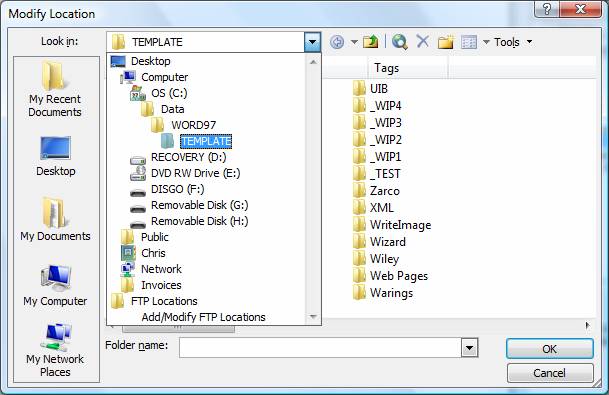This screenshot has height=395, width=609.
Task: Select DISGO (F:) drive
Action: point(167,189)
